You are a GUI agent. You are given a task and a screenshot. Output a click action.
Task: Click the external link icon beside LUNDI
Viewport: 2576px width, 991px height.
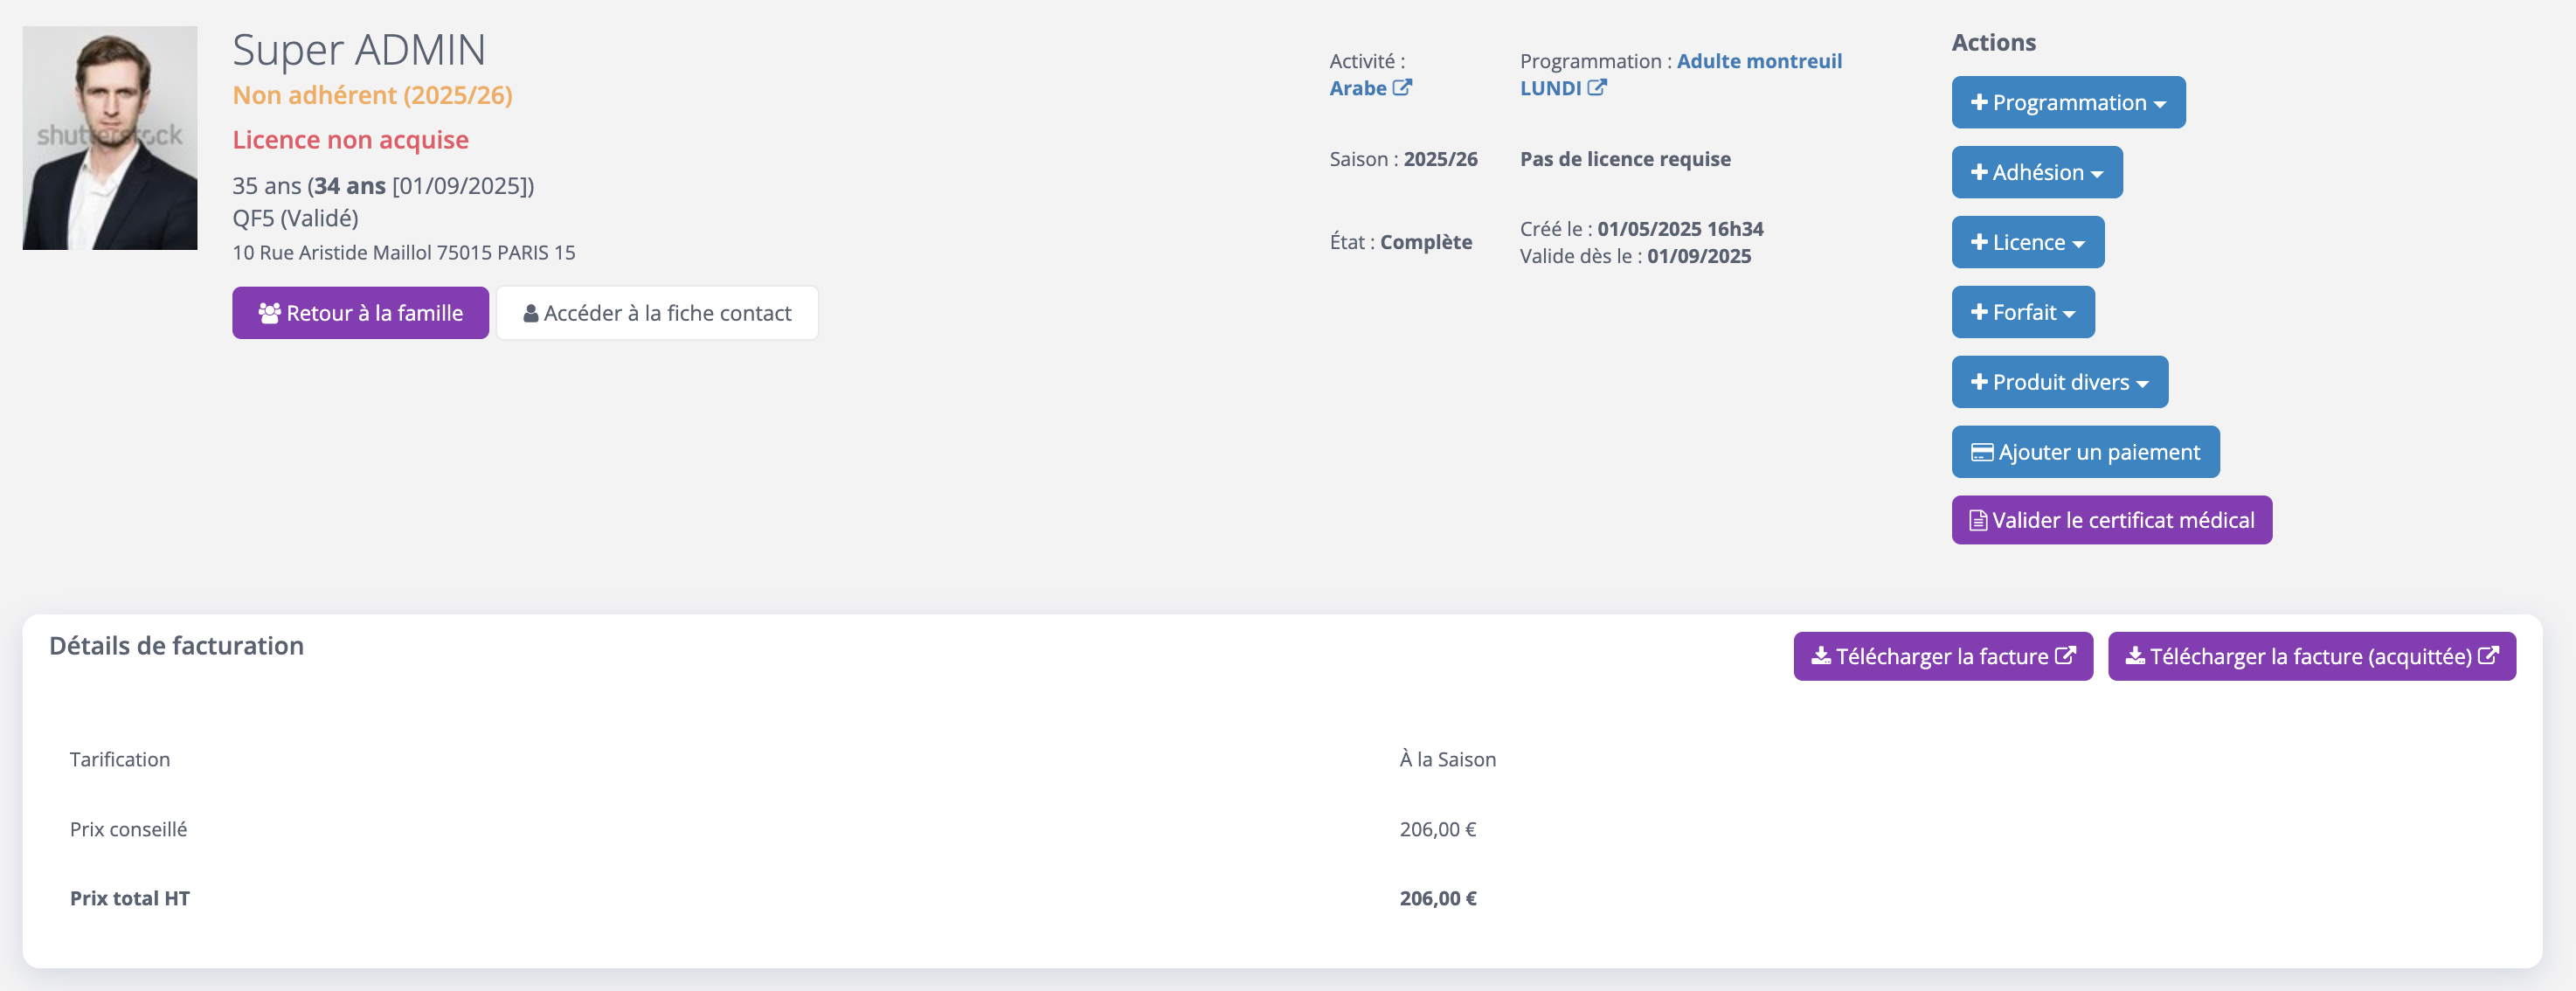[x=1597, y=88]
